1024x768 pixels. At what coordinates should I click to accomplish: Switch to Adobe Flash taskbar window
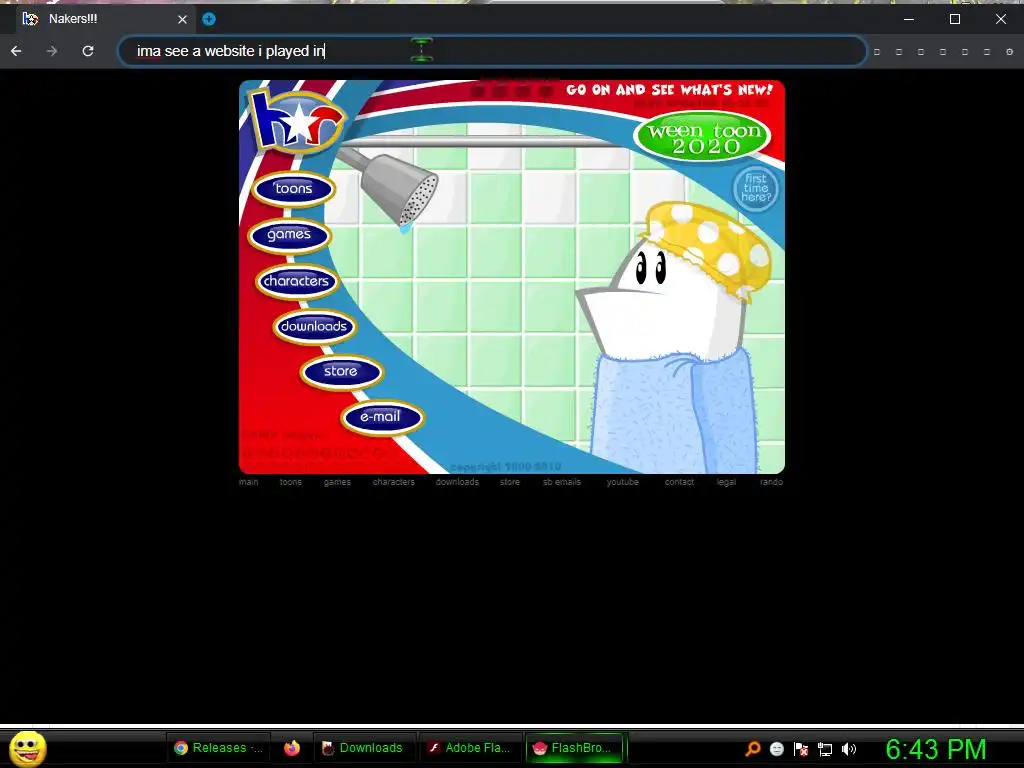471,748
